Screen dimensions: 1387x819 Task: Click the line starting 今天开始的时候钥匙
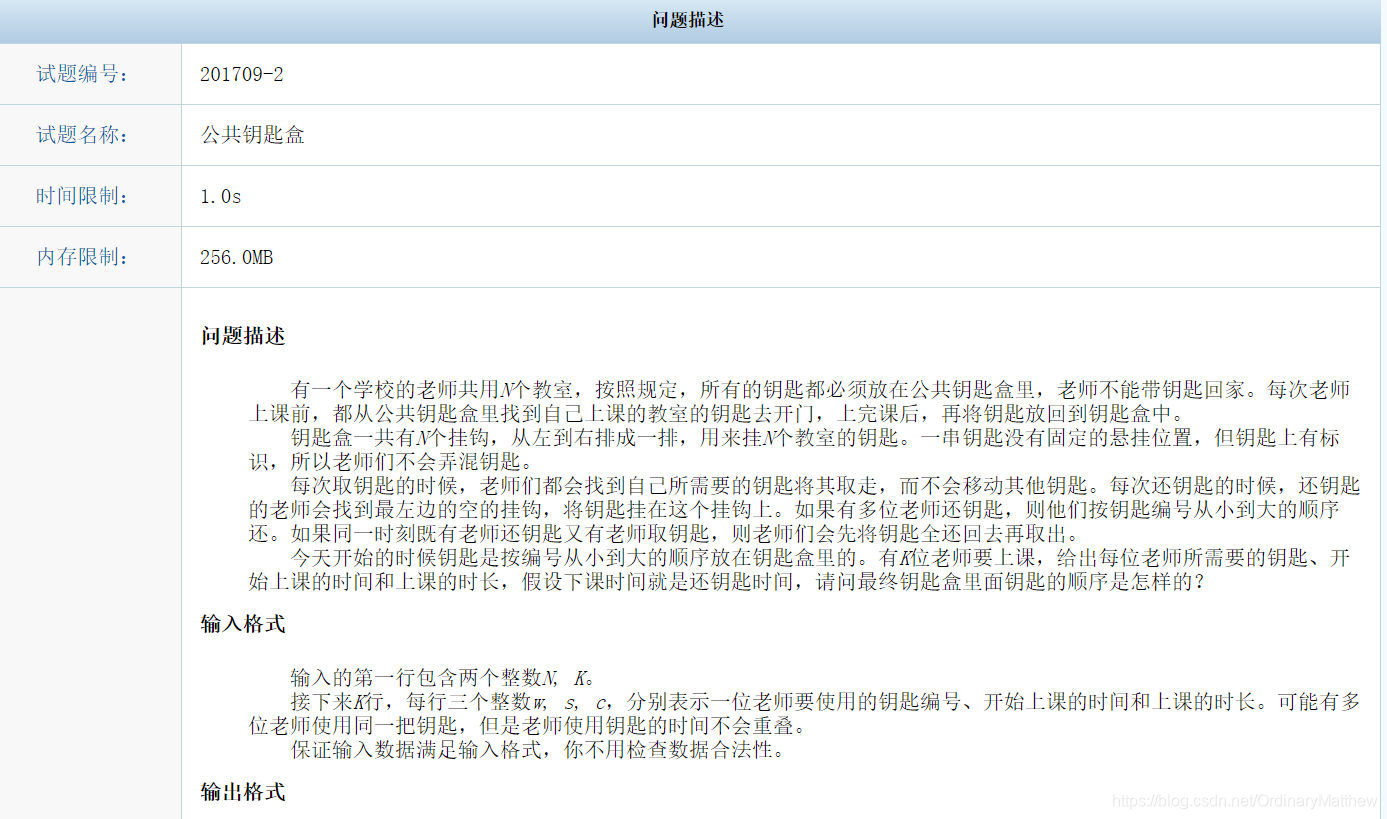(821, 557)
